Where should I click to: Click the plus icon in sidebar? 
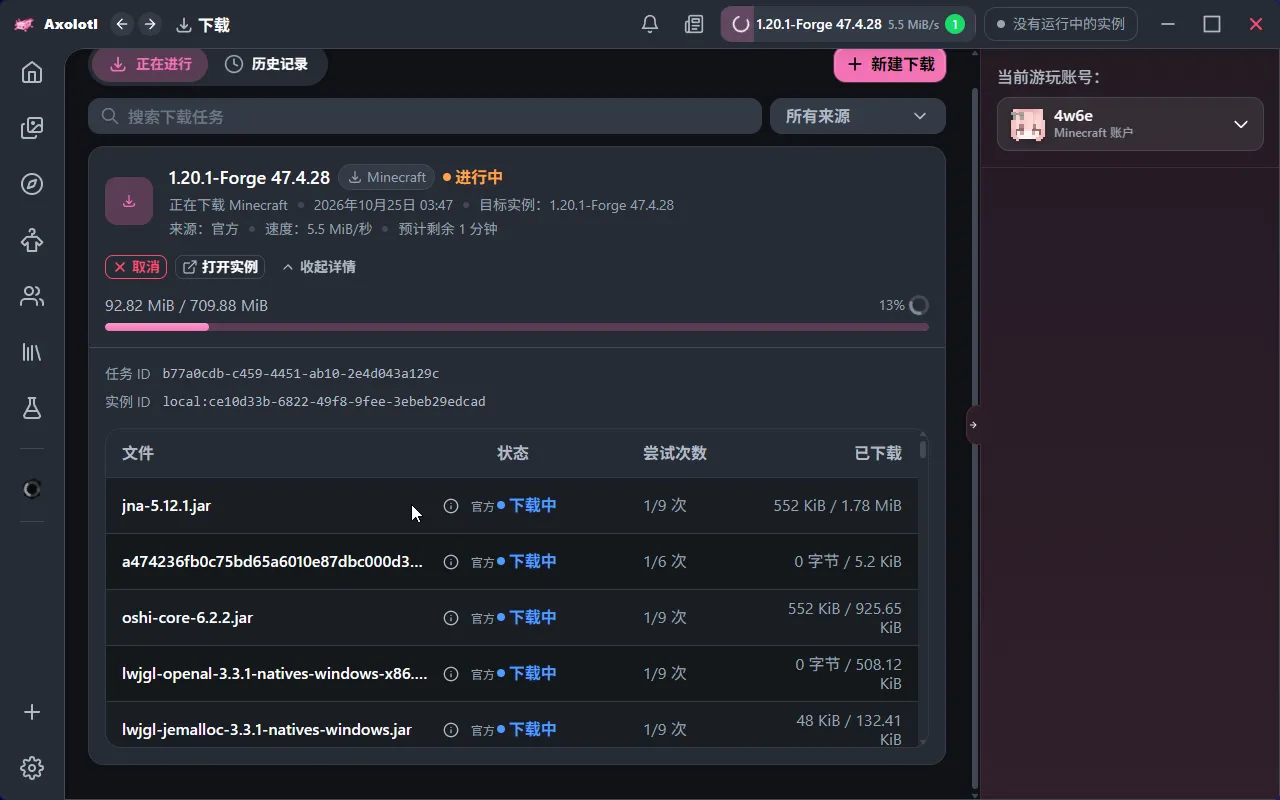pyautogui.click(x=32, y=712)
